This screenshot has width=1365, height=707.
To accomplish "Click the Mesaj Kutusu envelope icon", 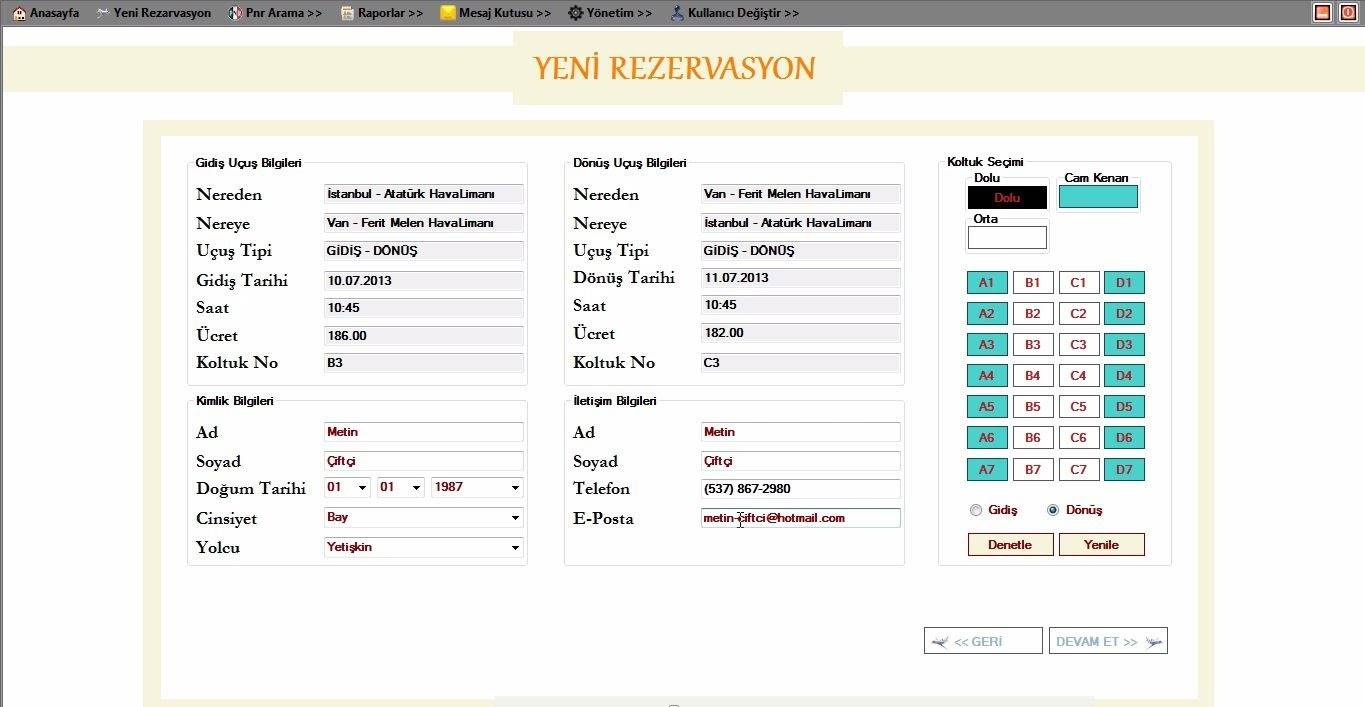I will [x=448, y=13].
